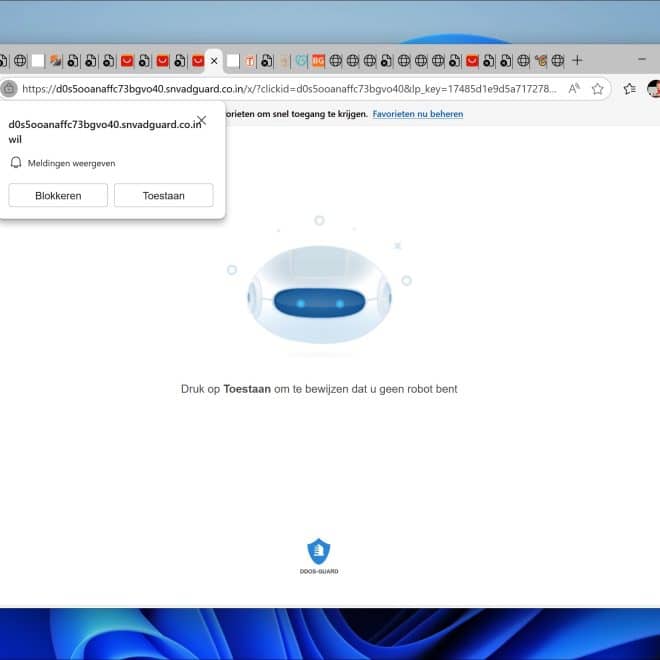Close the currently active browser tab

pos(213,61)
